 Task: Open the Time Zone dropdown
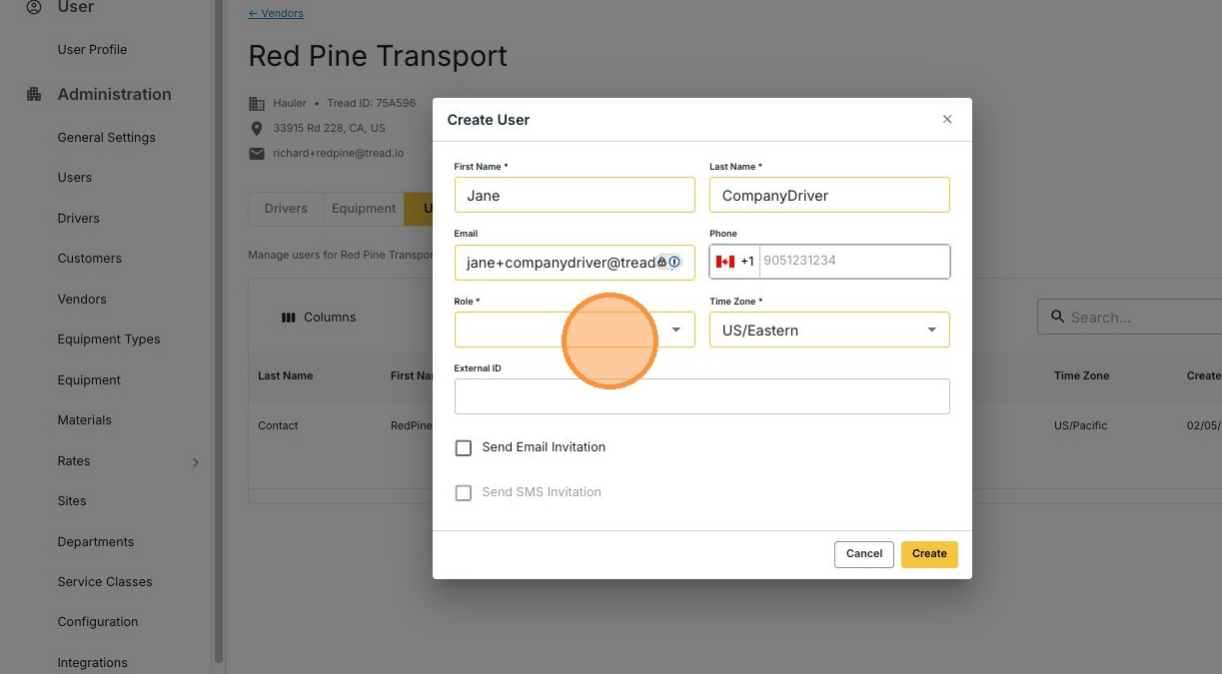tap(829, 330)
